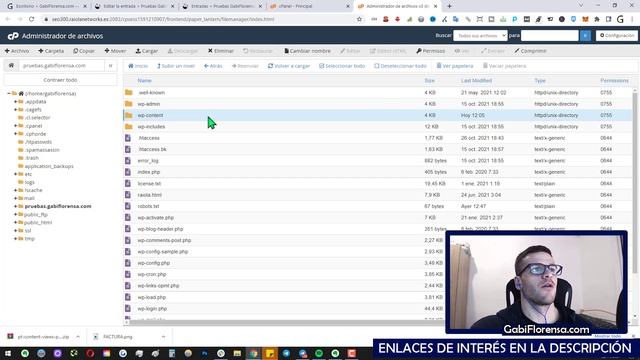The image size is (640, 360).
Task: Click the Mover toolbar icon
Action: 115,51
